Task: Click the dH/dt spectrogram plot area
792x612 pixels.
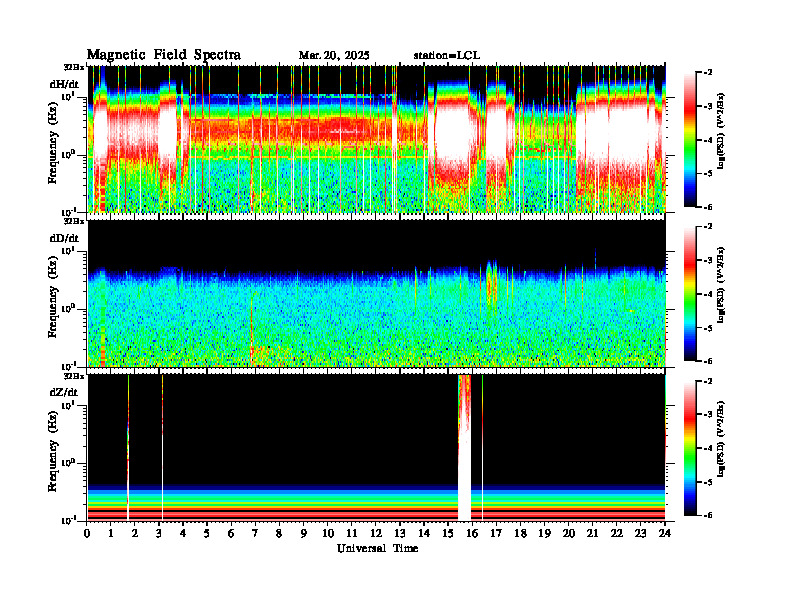Action: (376, 139)
